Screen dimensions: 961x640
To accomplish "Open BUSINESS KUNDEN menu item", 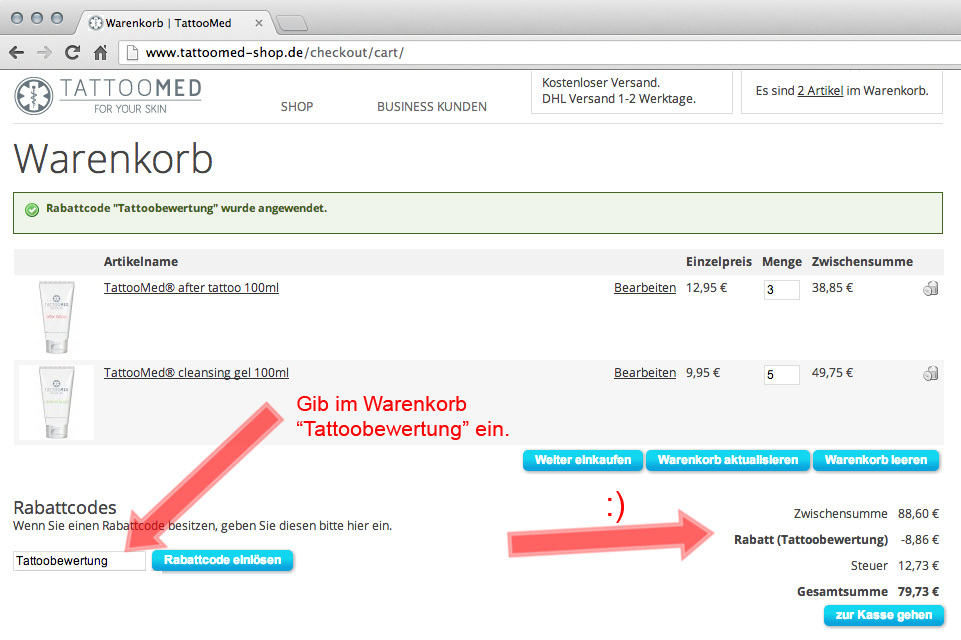I will pos(432,107).
